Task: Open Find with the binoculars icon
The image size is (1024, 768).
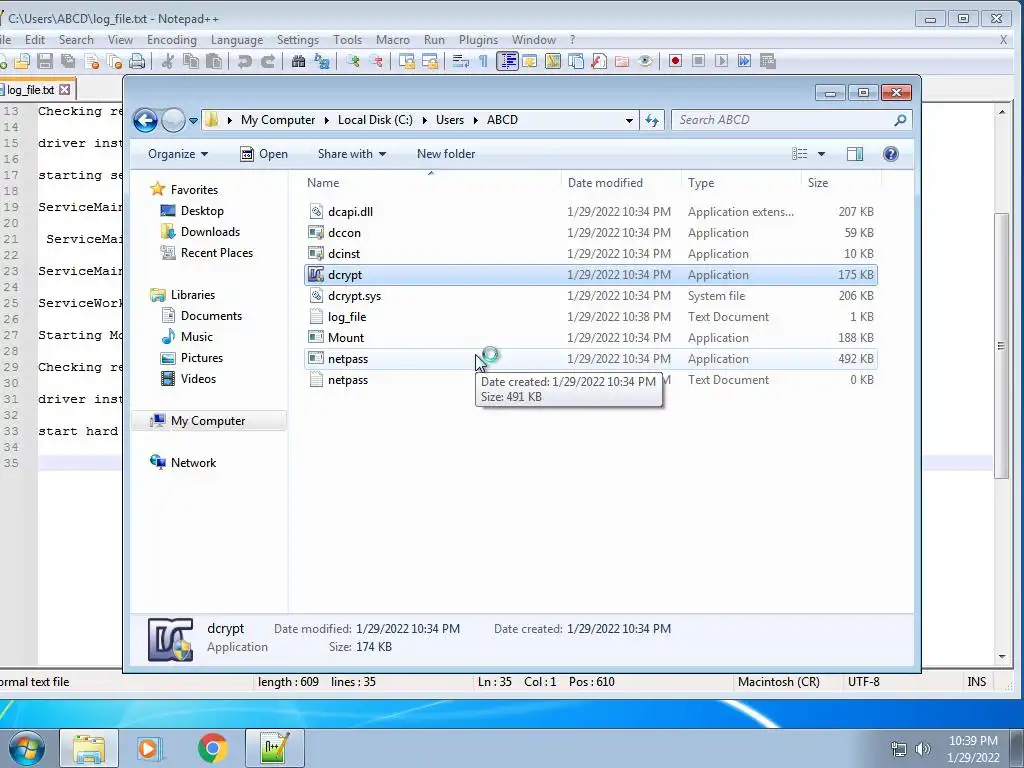Action: 298,61
